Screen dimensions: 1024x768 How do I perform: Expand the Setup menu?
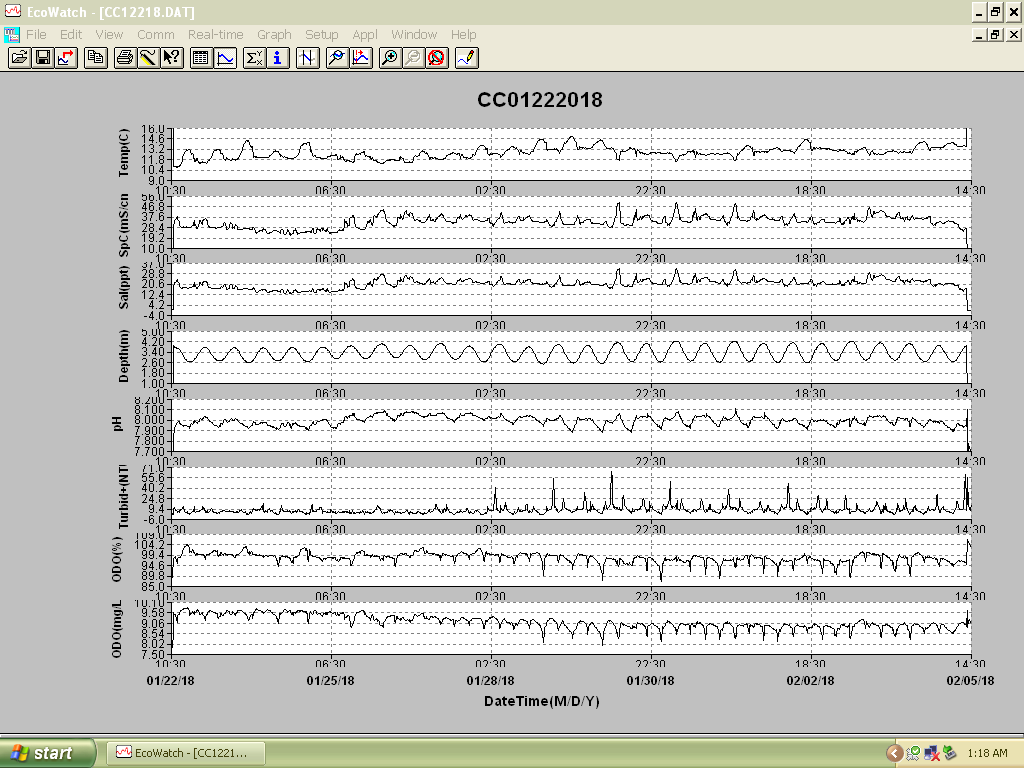[x=322, y=35]
